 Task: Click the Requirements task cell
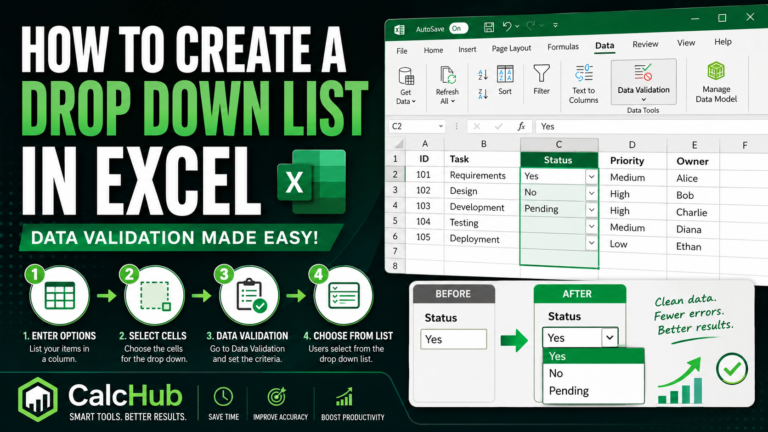pos(482,175)
